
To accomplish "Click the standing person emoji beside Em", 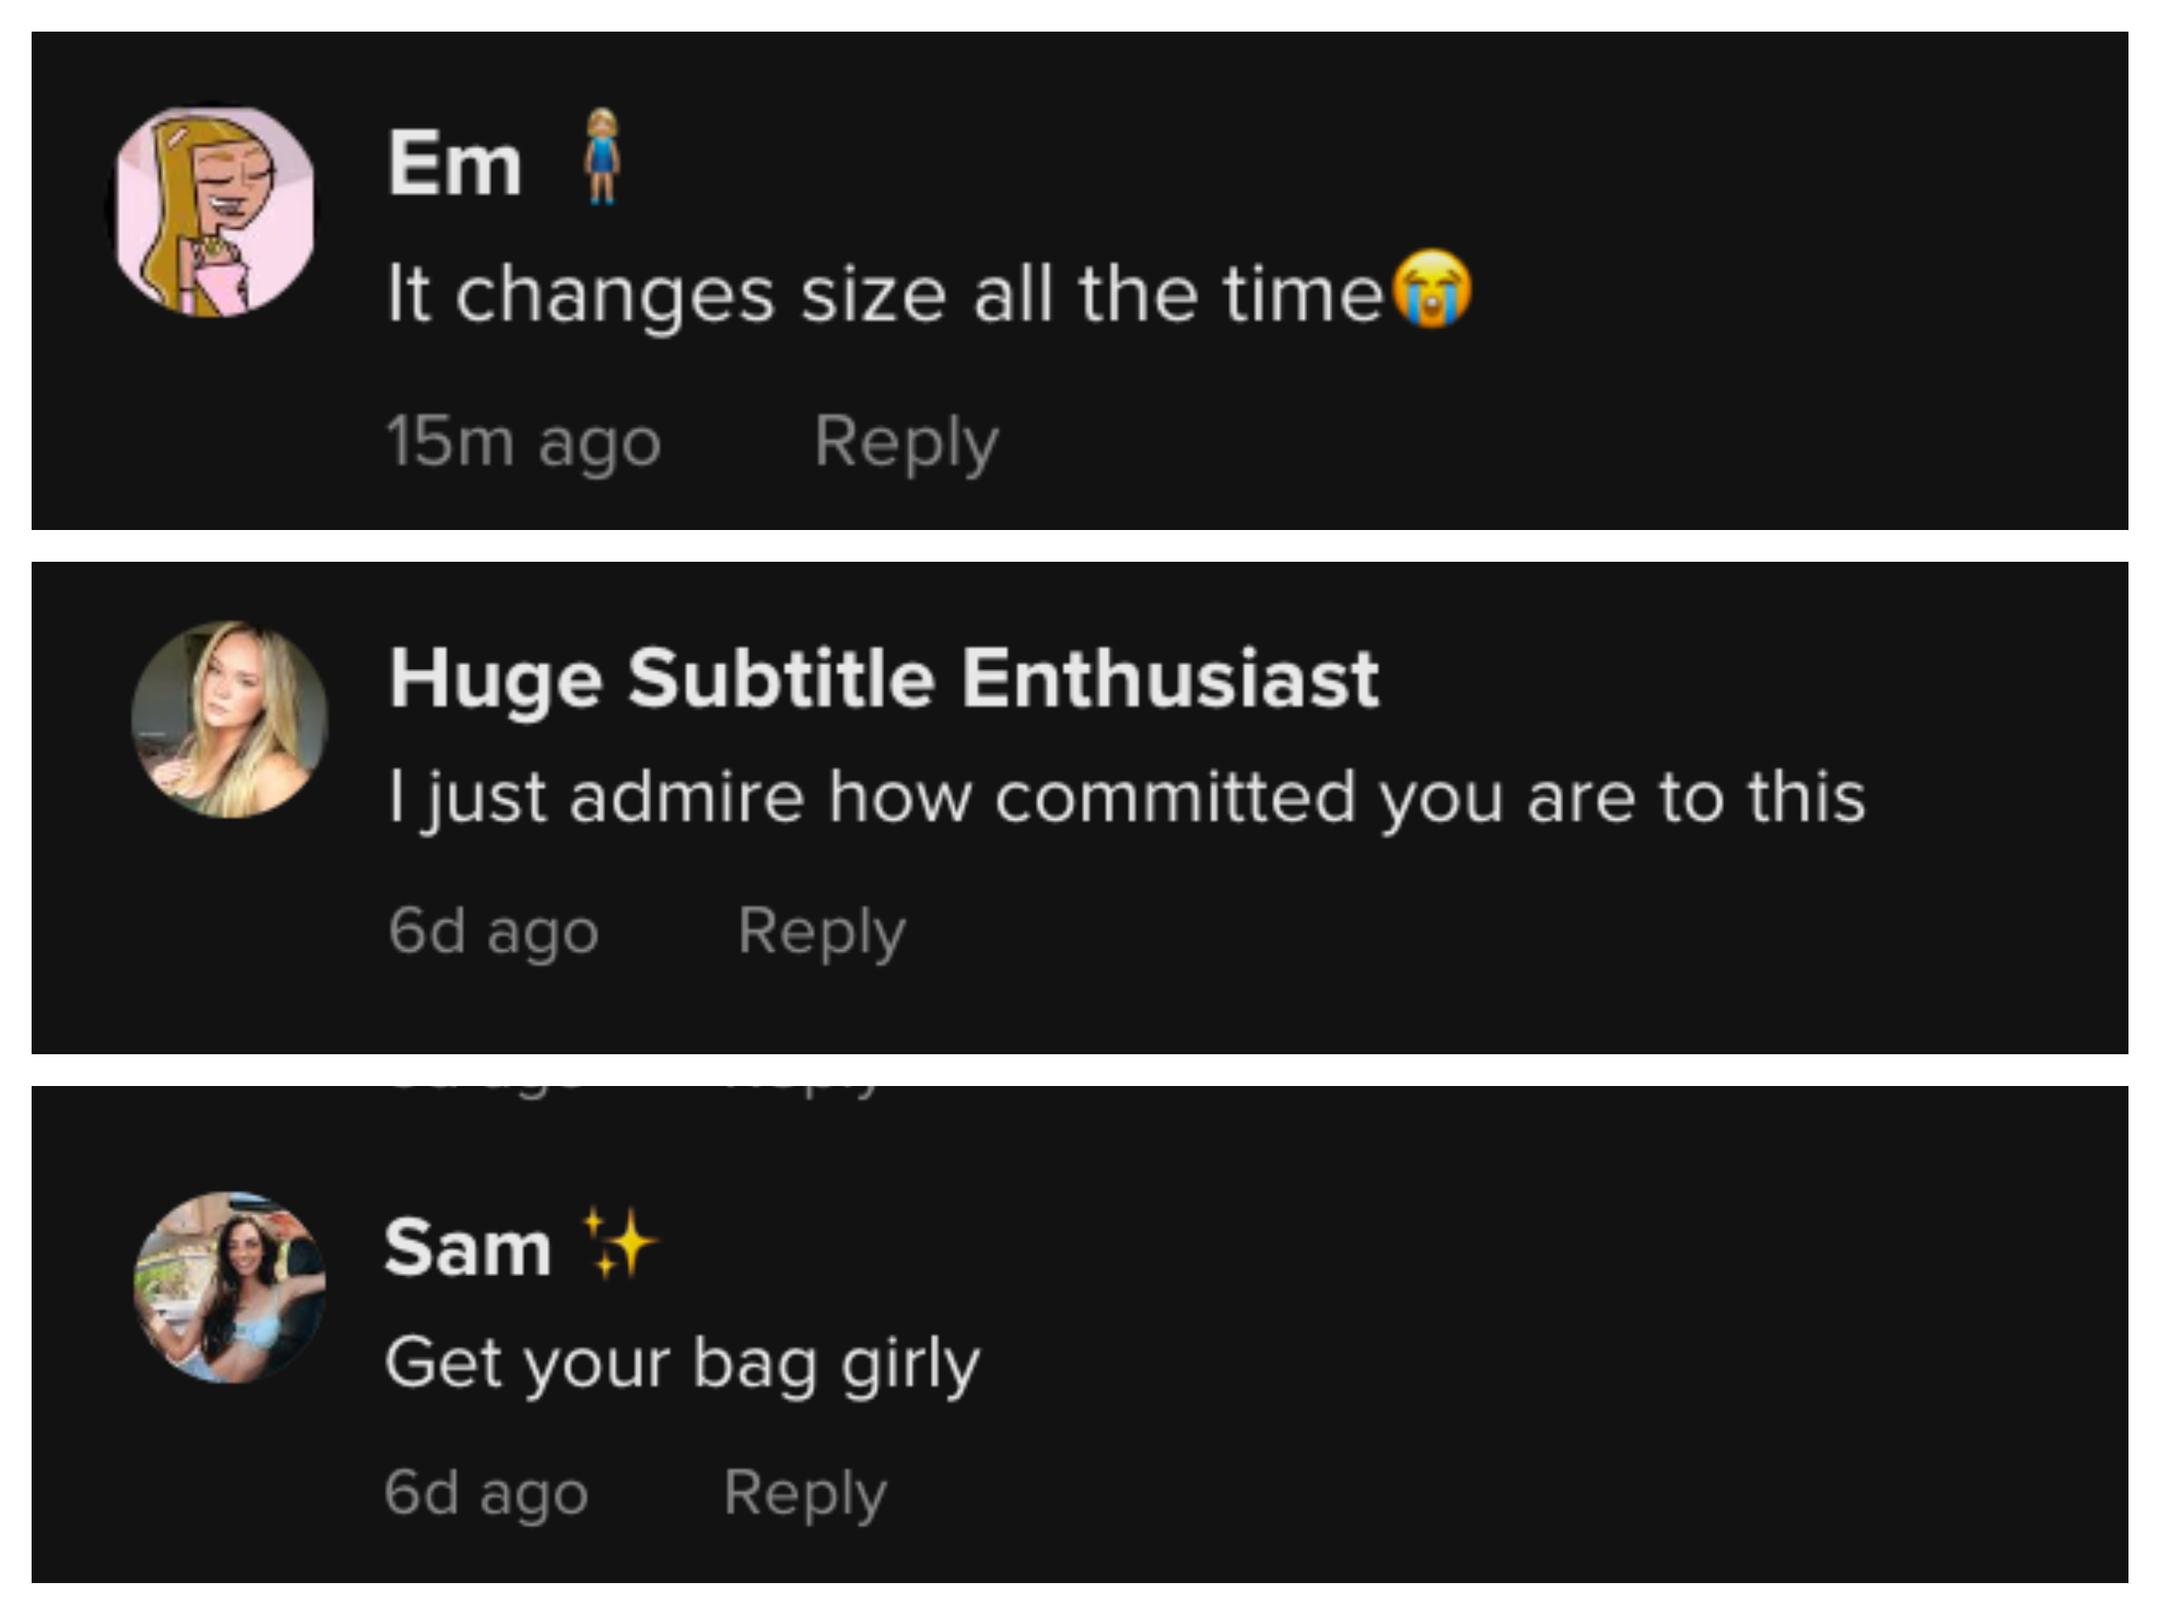I will (x=602, y=158).
